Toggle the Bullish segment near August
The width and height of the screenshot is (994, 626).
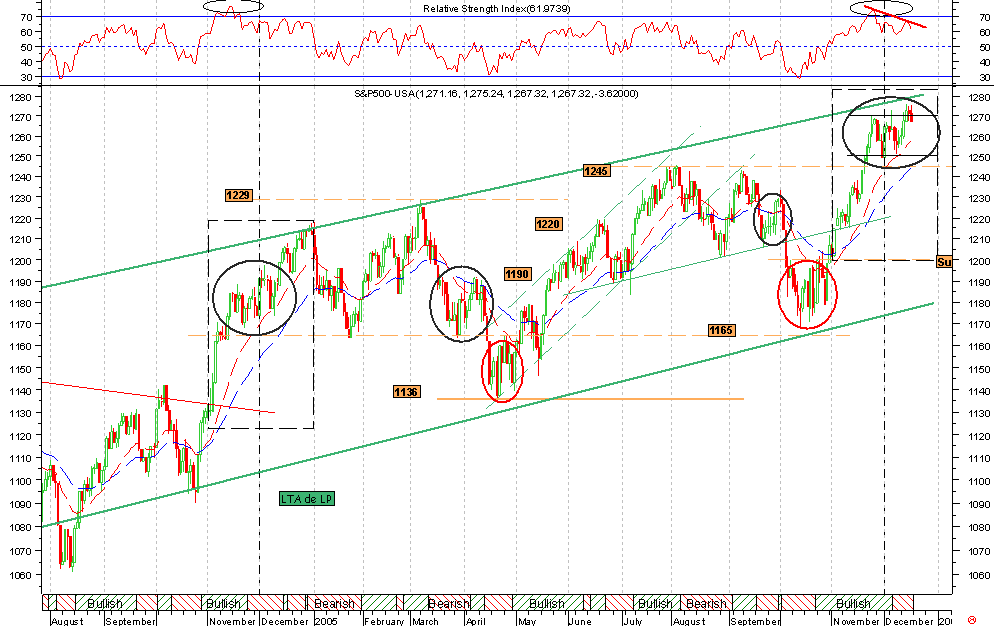coord(103,603)
